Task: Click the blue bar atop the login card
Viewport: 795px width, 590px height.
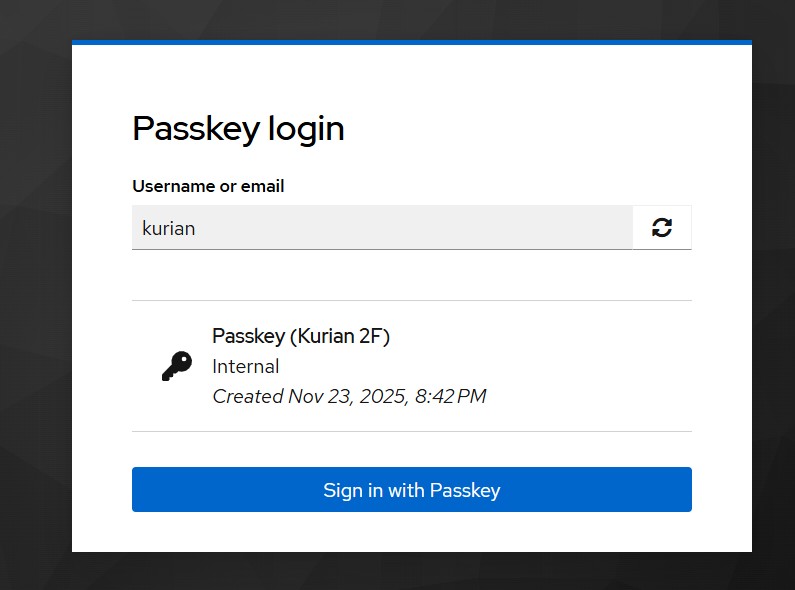Action: 411,42
